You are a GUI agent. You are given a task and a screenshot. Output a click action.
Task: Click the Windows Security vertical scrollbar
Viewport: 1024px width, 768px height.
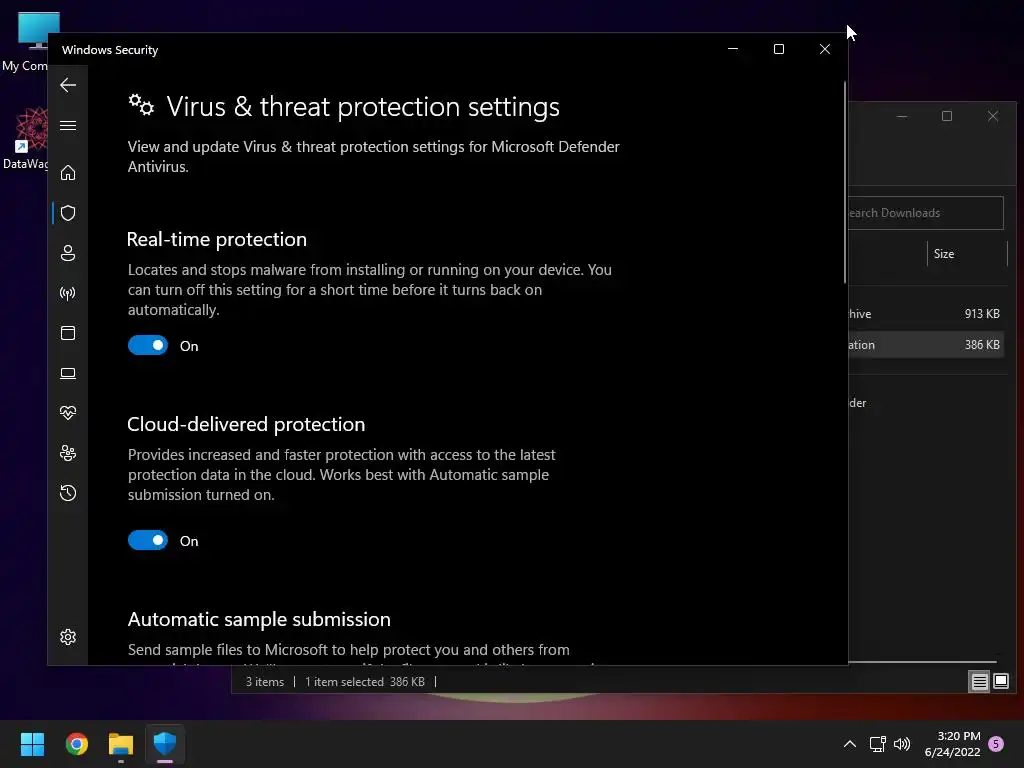pos(844,182)
